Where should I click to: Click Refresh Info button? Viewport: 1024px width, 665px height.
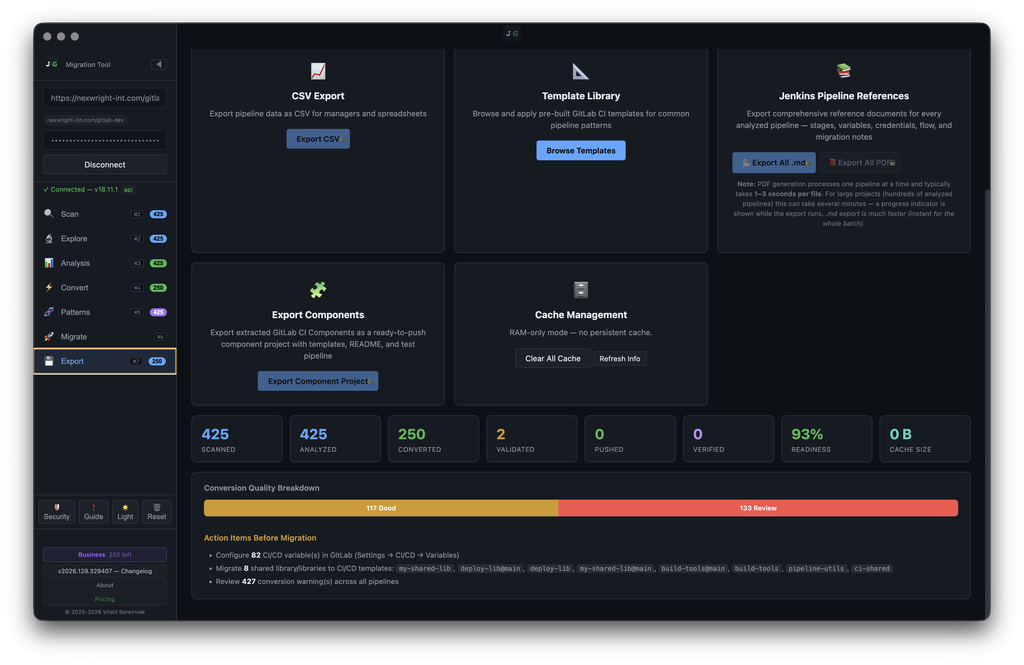click(620, 359)
